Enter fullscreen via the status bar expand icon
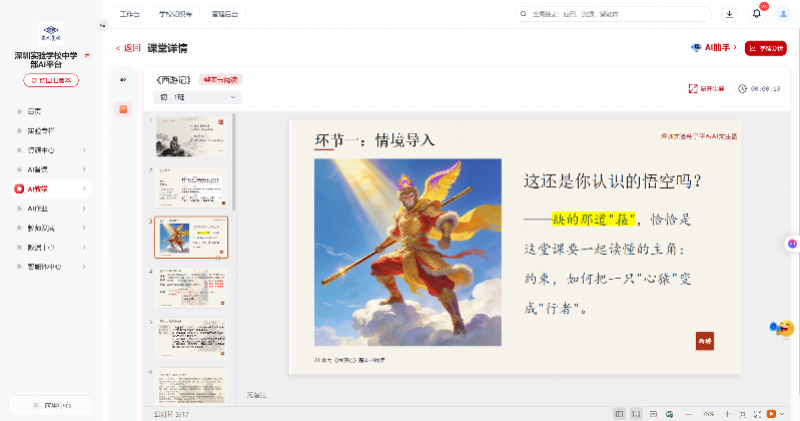 coord(757,414)
